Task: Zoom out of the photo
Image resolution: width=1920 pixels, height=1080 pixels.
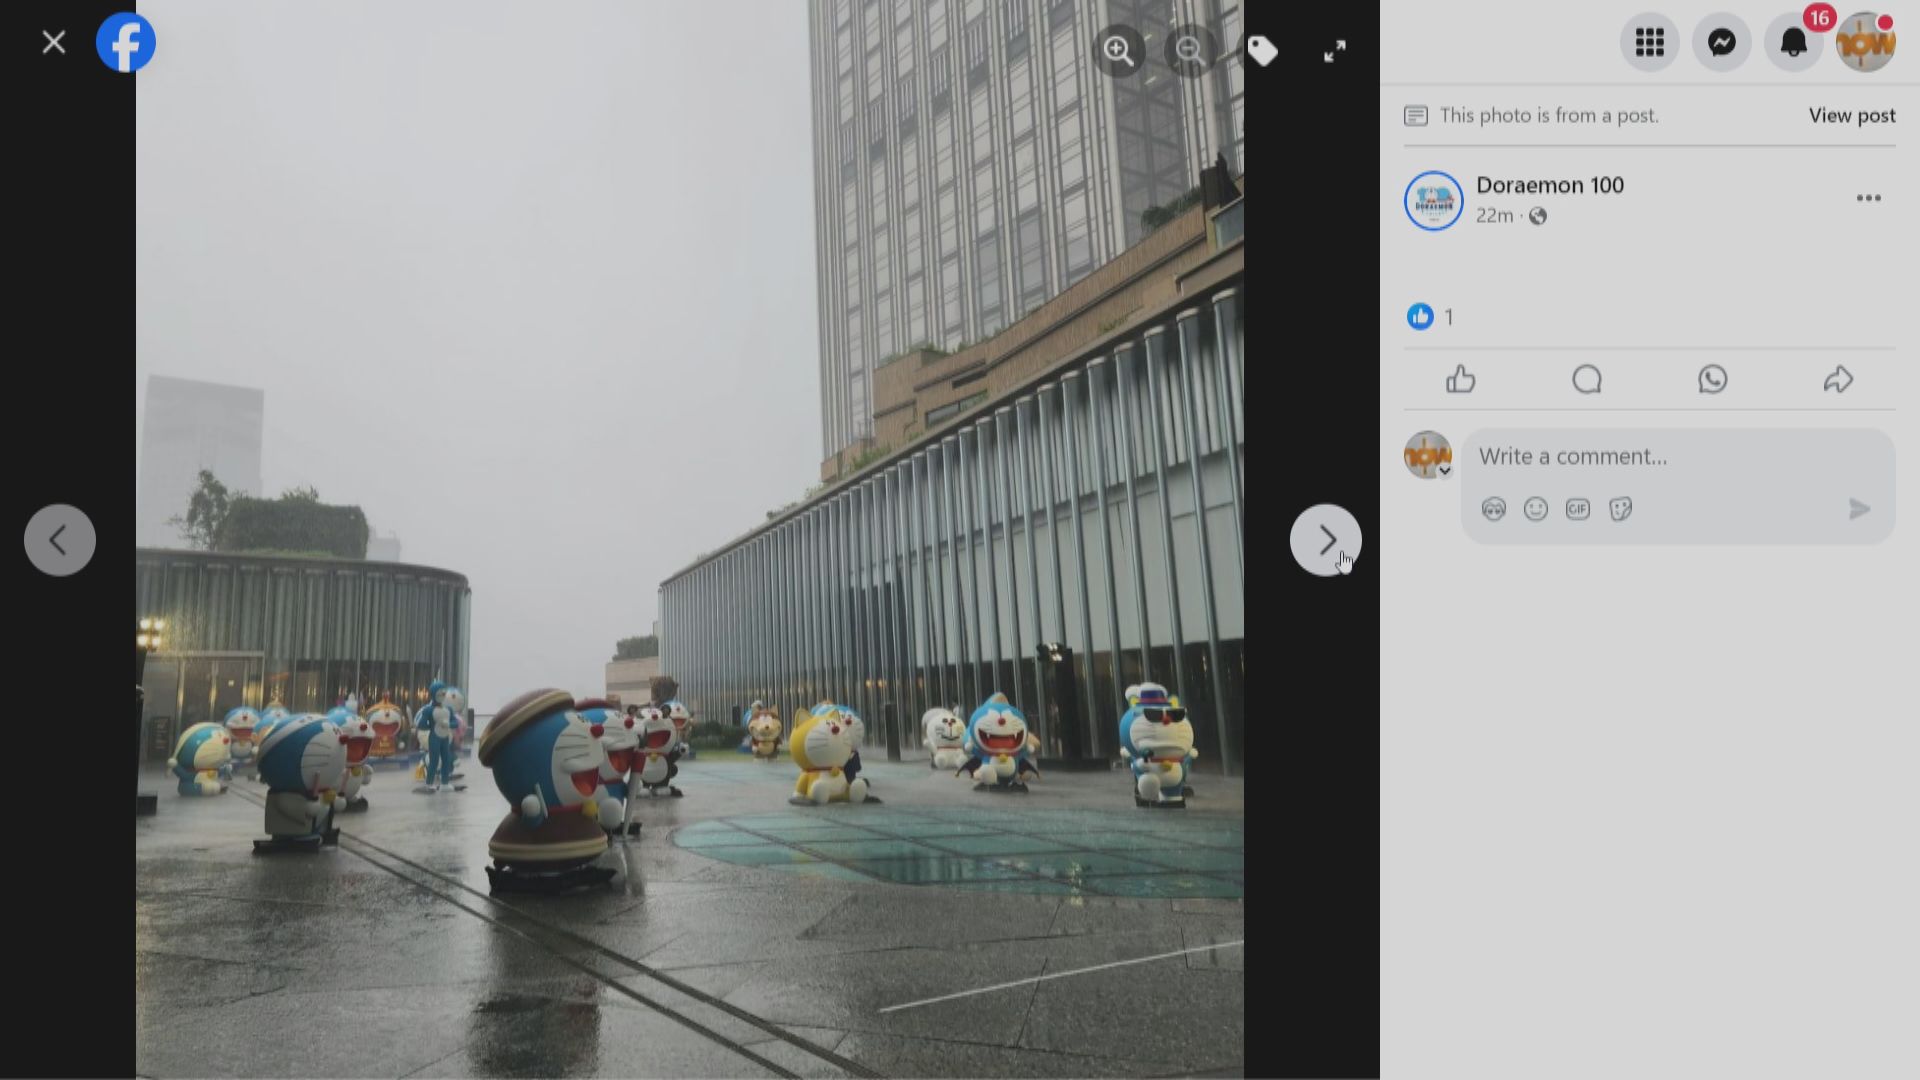Action: click(x=1190, y=49)
